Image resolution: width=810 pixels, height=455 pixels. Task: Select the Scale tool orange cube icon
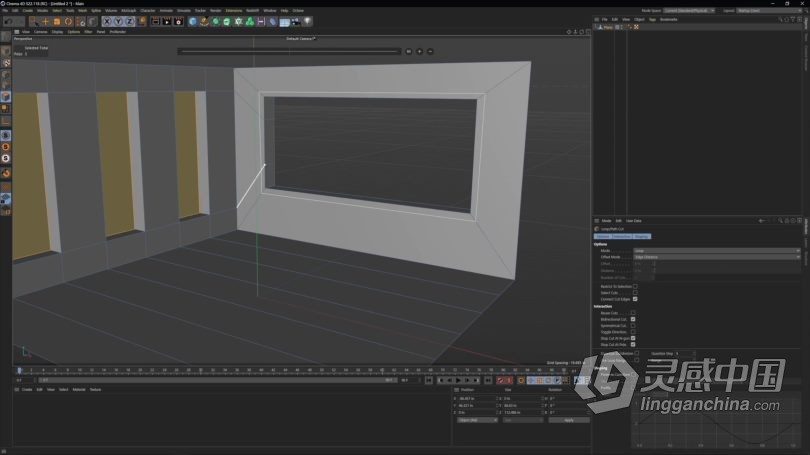point(57,22)
